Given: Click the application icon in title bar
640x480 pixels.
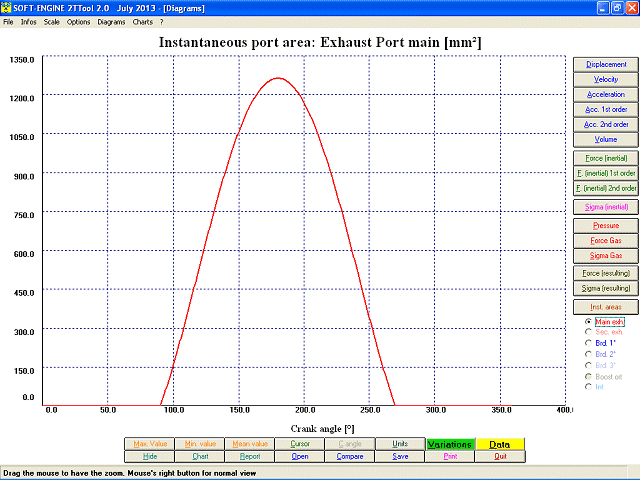Looking at the screenshot, I should (x=6, y=8).
